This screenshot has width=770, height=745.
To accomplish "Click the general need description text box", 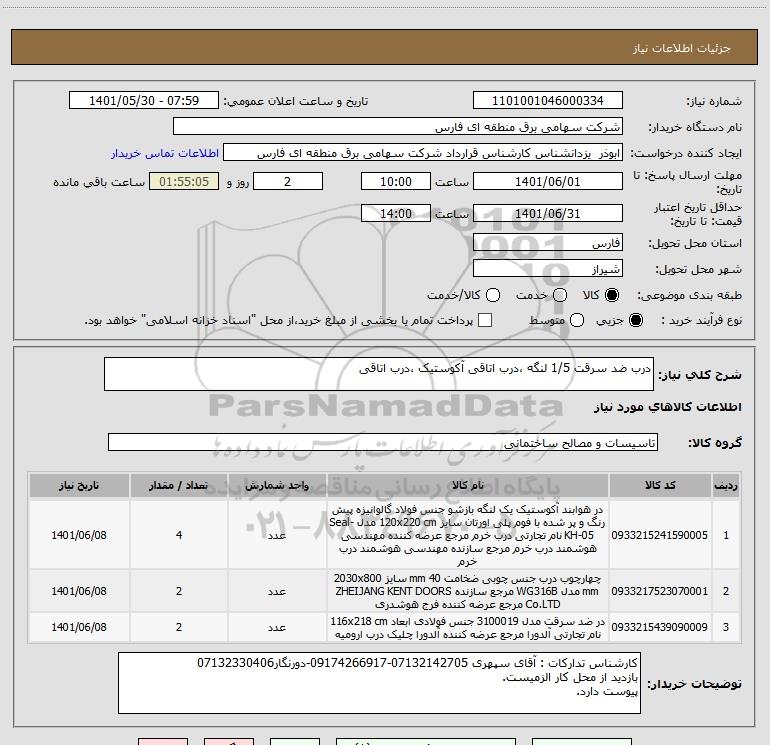I will point(379,374).
